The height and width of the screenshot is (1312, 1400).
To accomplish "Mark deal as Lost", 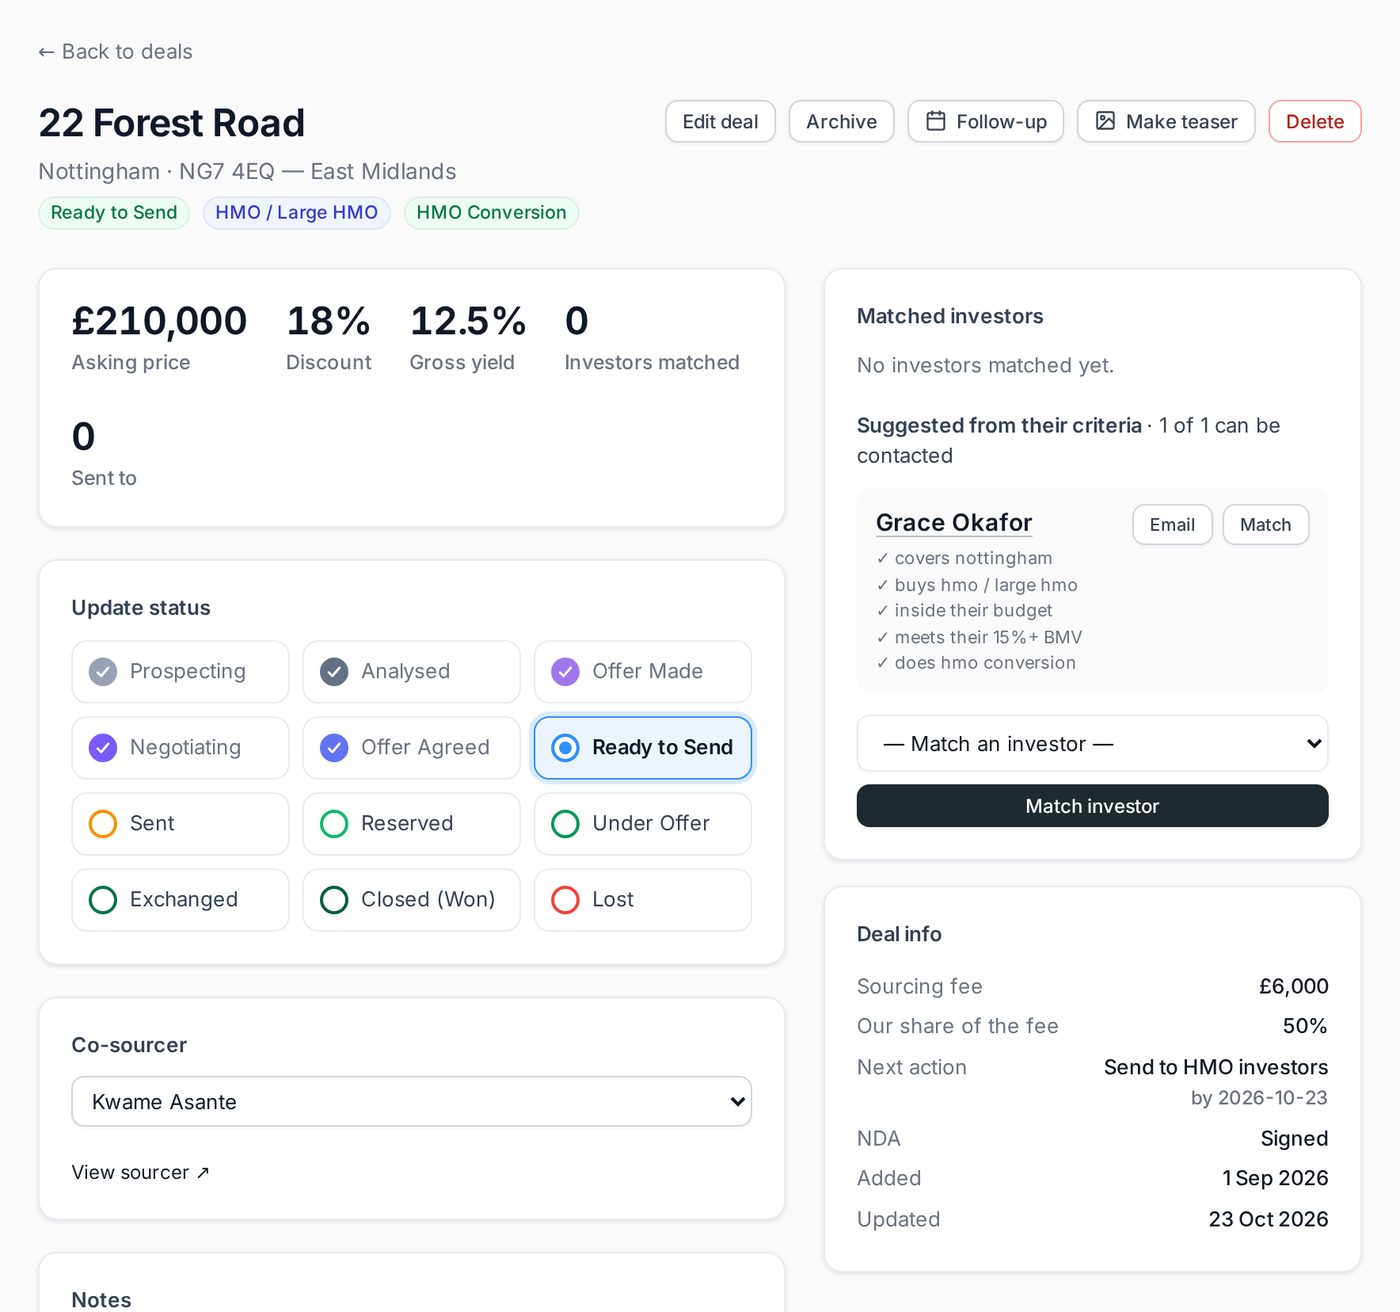I will pyautogui.click(x=643, y=900).
